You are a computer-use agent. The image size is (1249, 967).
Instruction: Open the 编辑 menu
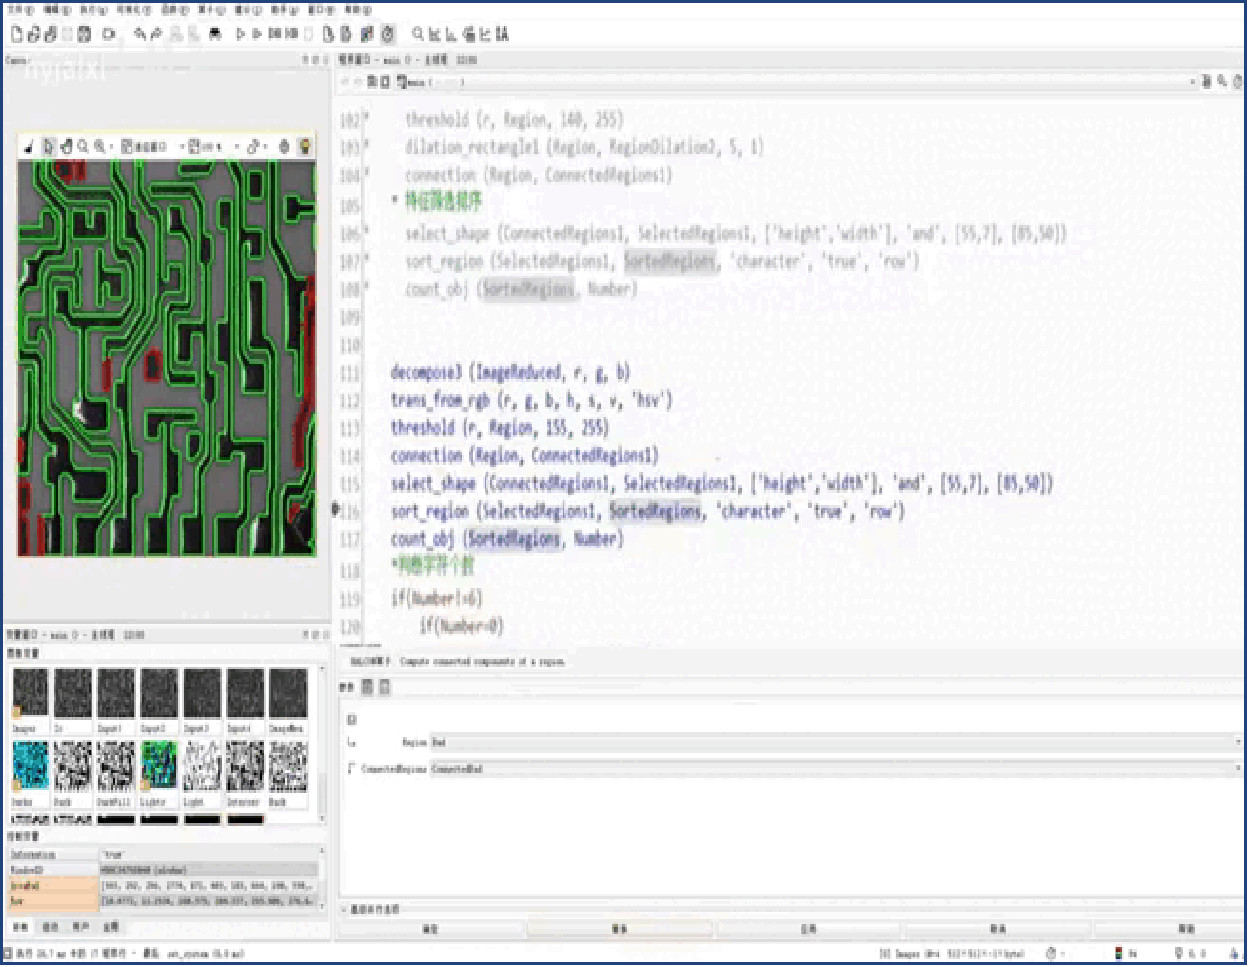click(x=57, y=10)
